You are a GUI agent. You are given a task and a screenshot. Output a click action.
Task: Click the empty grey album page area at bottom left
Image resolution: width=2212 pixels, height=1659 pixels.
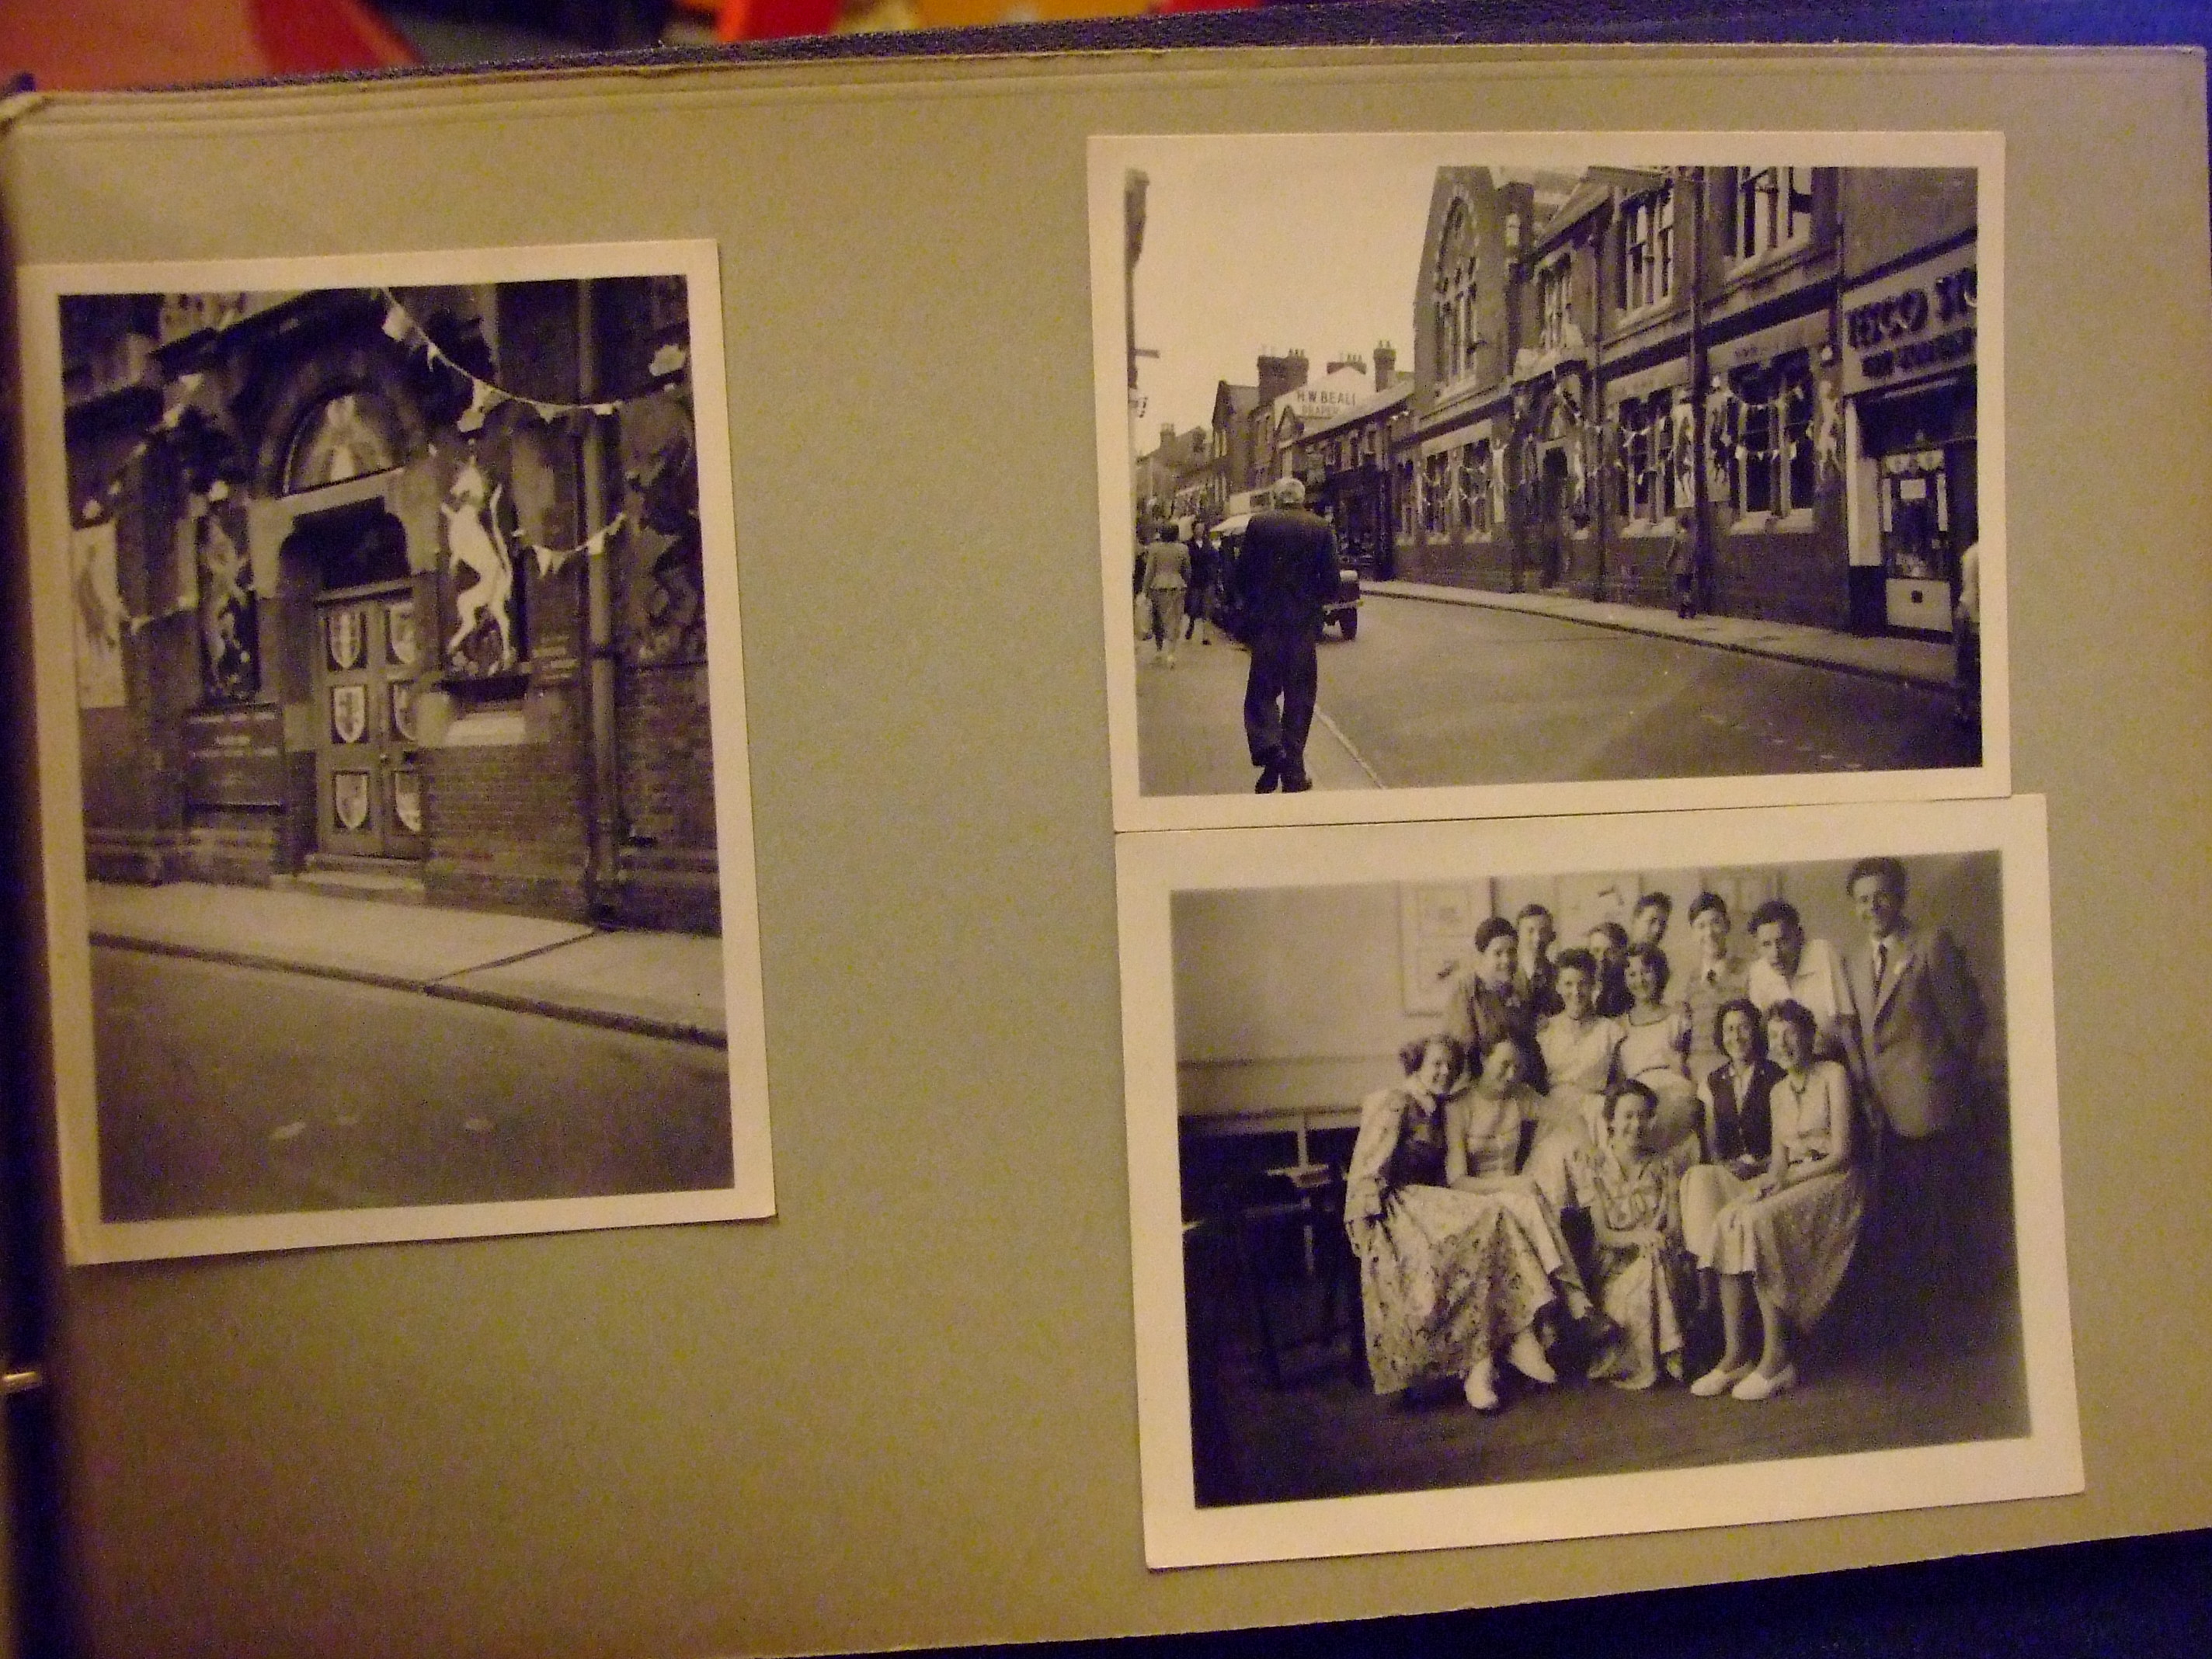coord(500,1450)
